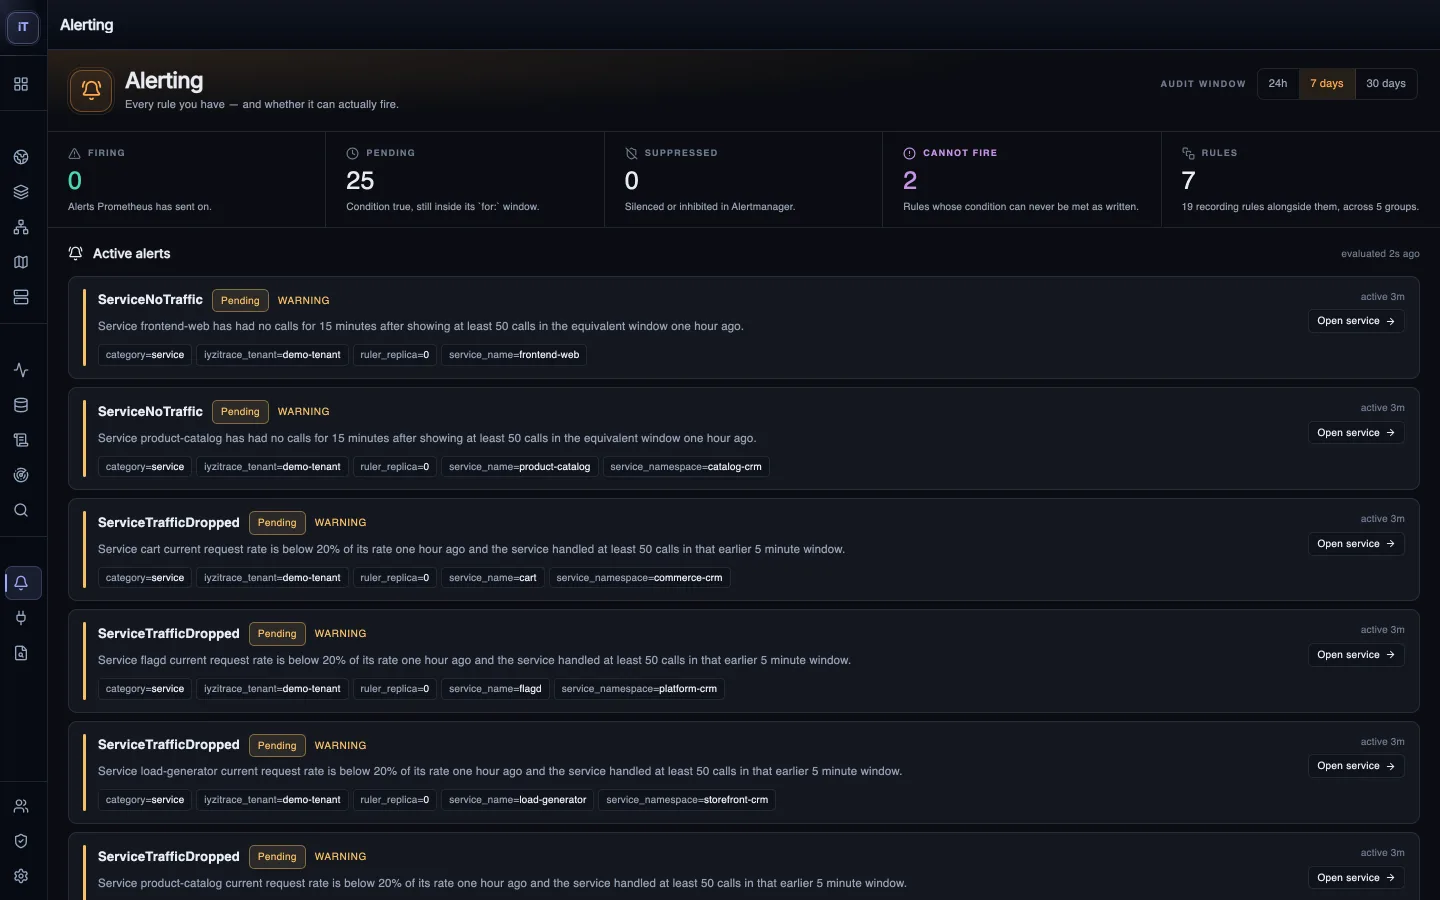Screen dimensions: 1440x900
Task: Open the dashboard grid icon in sidebar
Action: pos(21,84)
